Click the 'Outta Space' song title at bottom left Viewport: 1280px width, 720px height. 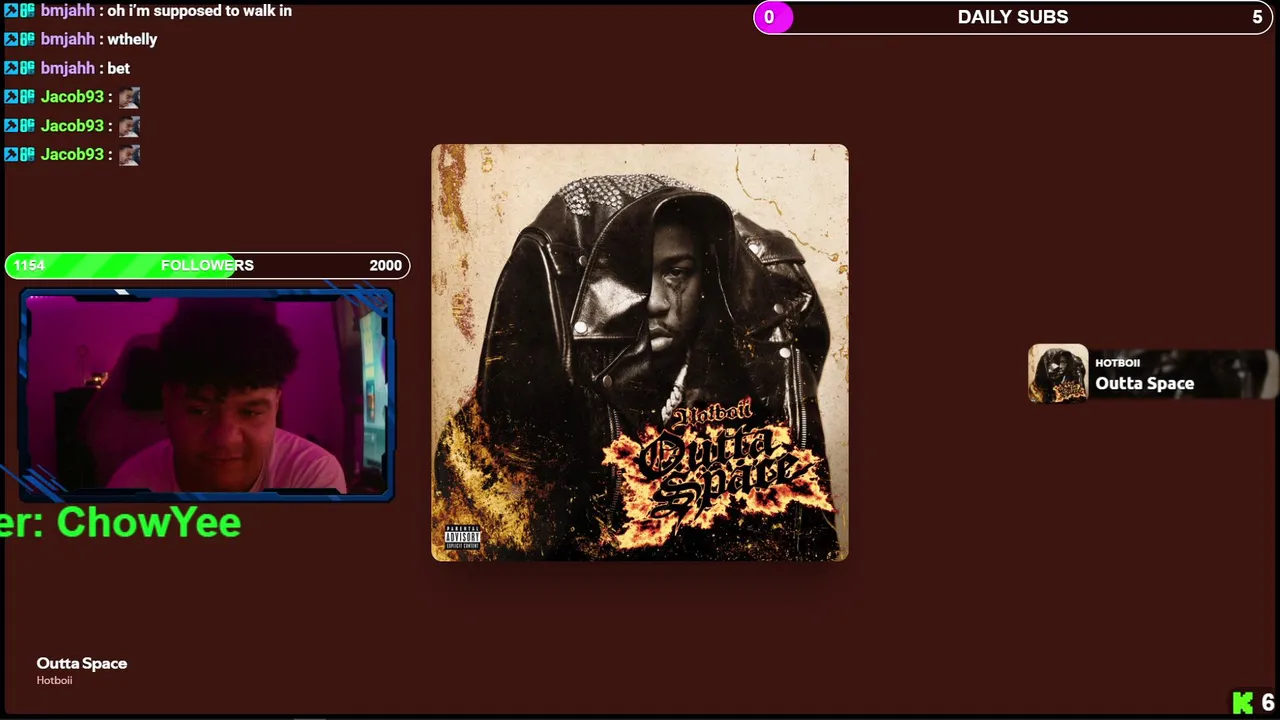tap(82, 663)
